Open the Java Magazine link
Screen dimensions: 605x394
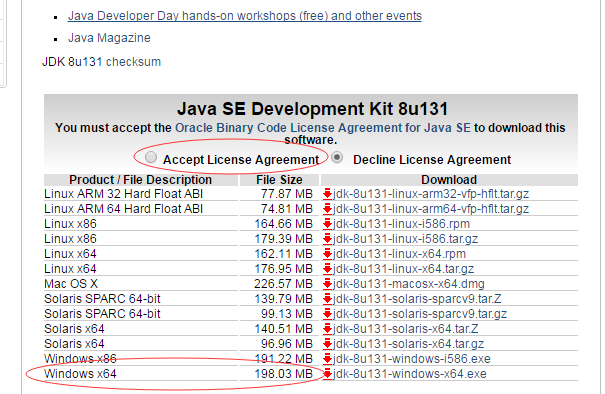[x=109, y=38]
